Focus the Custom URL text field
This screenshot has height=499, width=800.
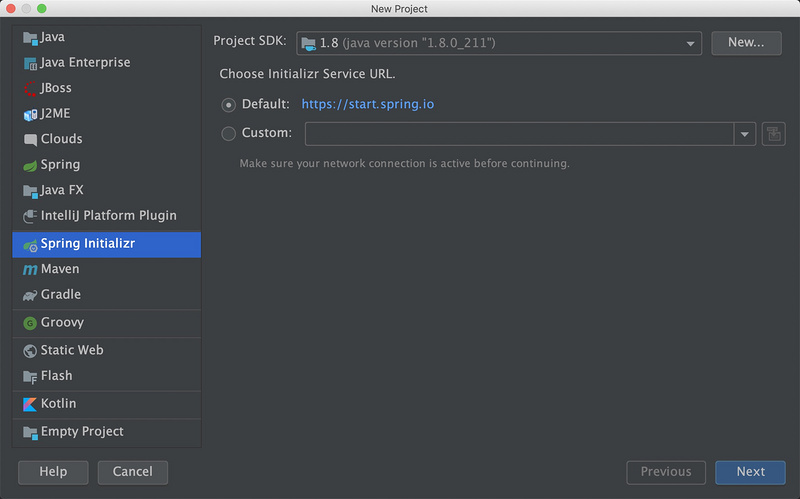(519, 134)
